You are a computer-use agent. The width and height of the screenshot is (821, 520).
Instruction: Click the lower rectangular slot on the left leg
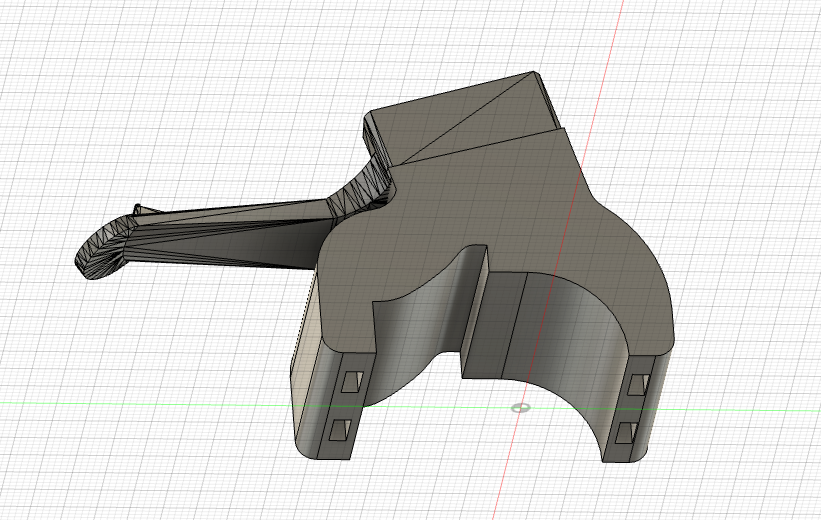coord(340,429)
